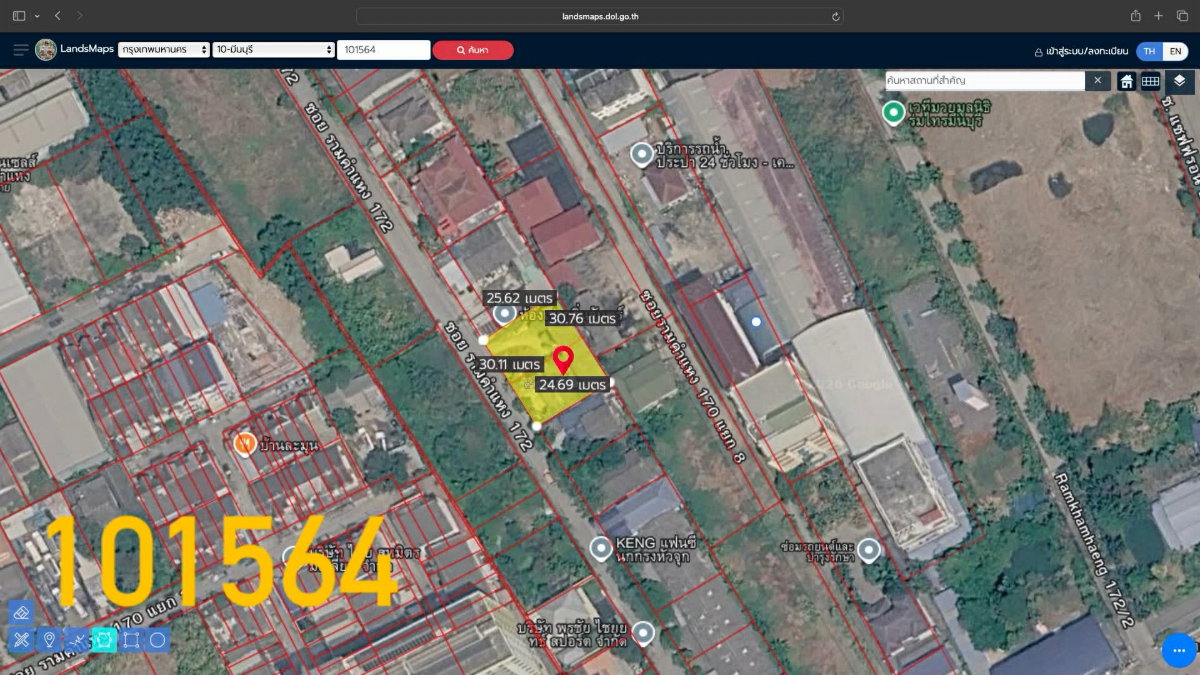The width and height of the screenshot is (1200, 675).
Task: Click the 25.62 เมตร measurement label
Action: tap(521, 297)
